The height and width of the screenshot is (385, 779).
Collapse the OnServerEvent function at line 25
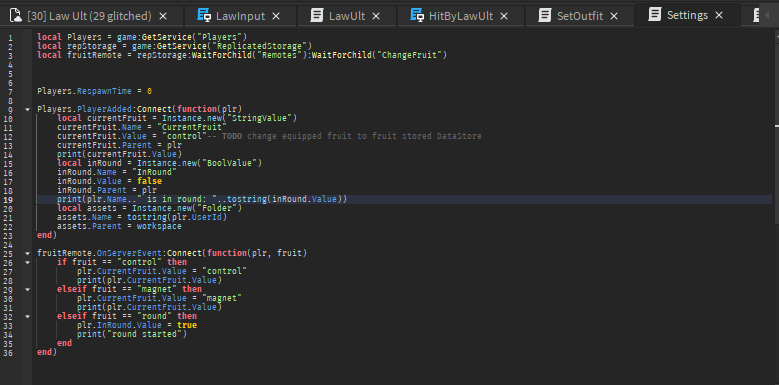pyautogui.click(x=27, y=253)
